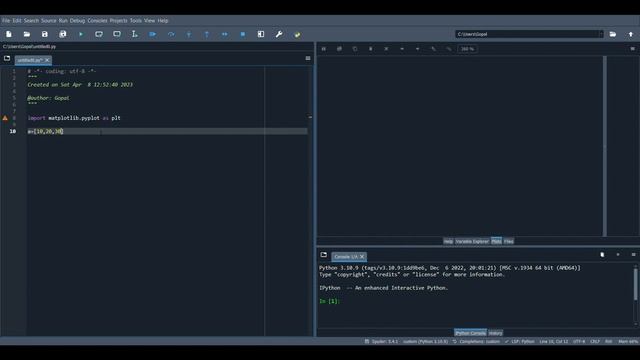640x360 pixels.
Task: Continue execution until next breakpoint
Action: 225,34
